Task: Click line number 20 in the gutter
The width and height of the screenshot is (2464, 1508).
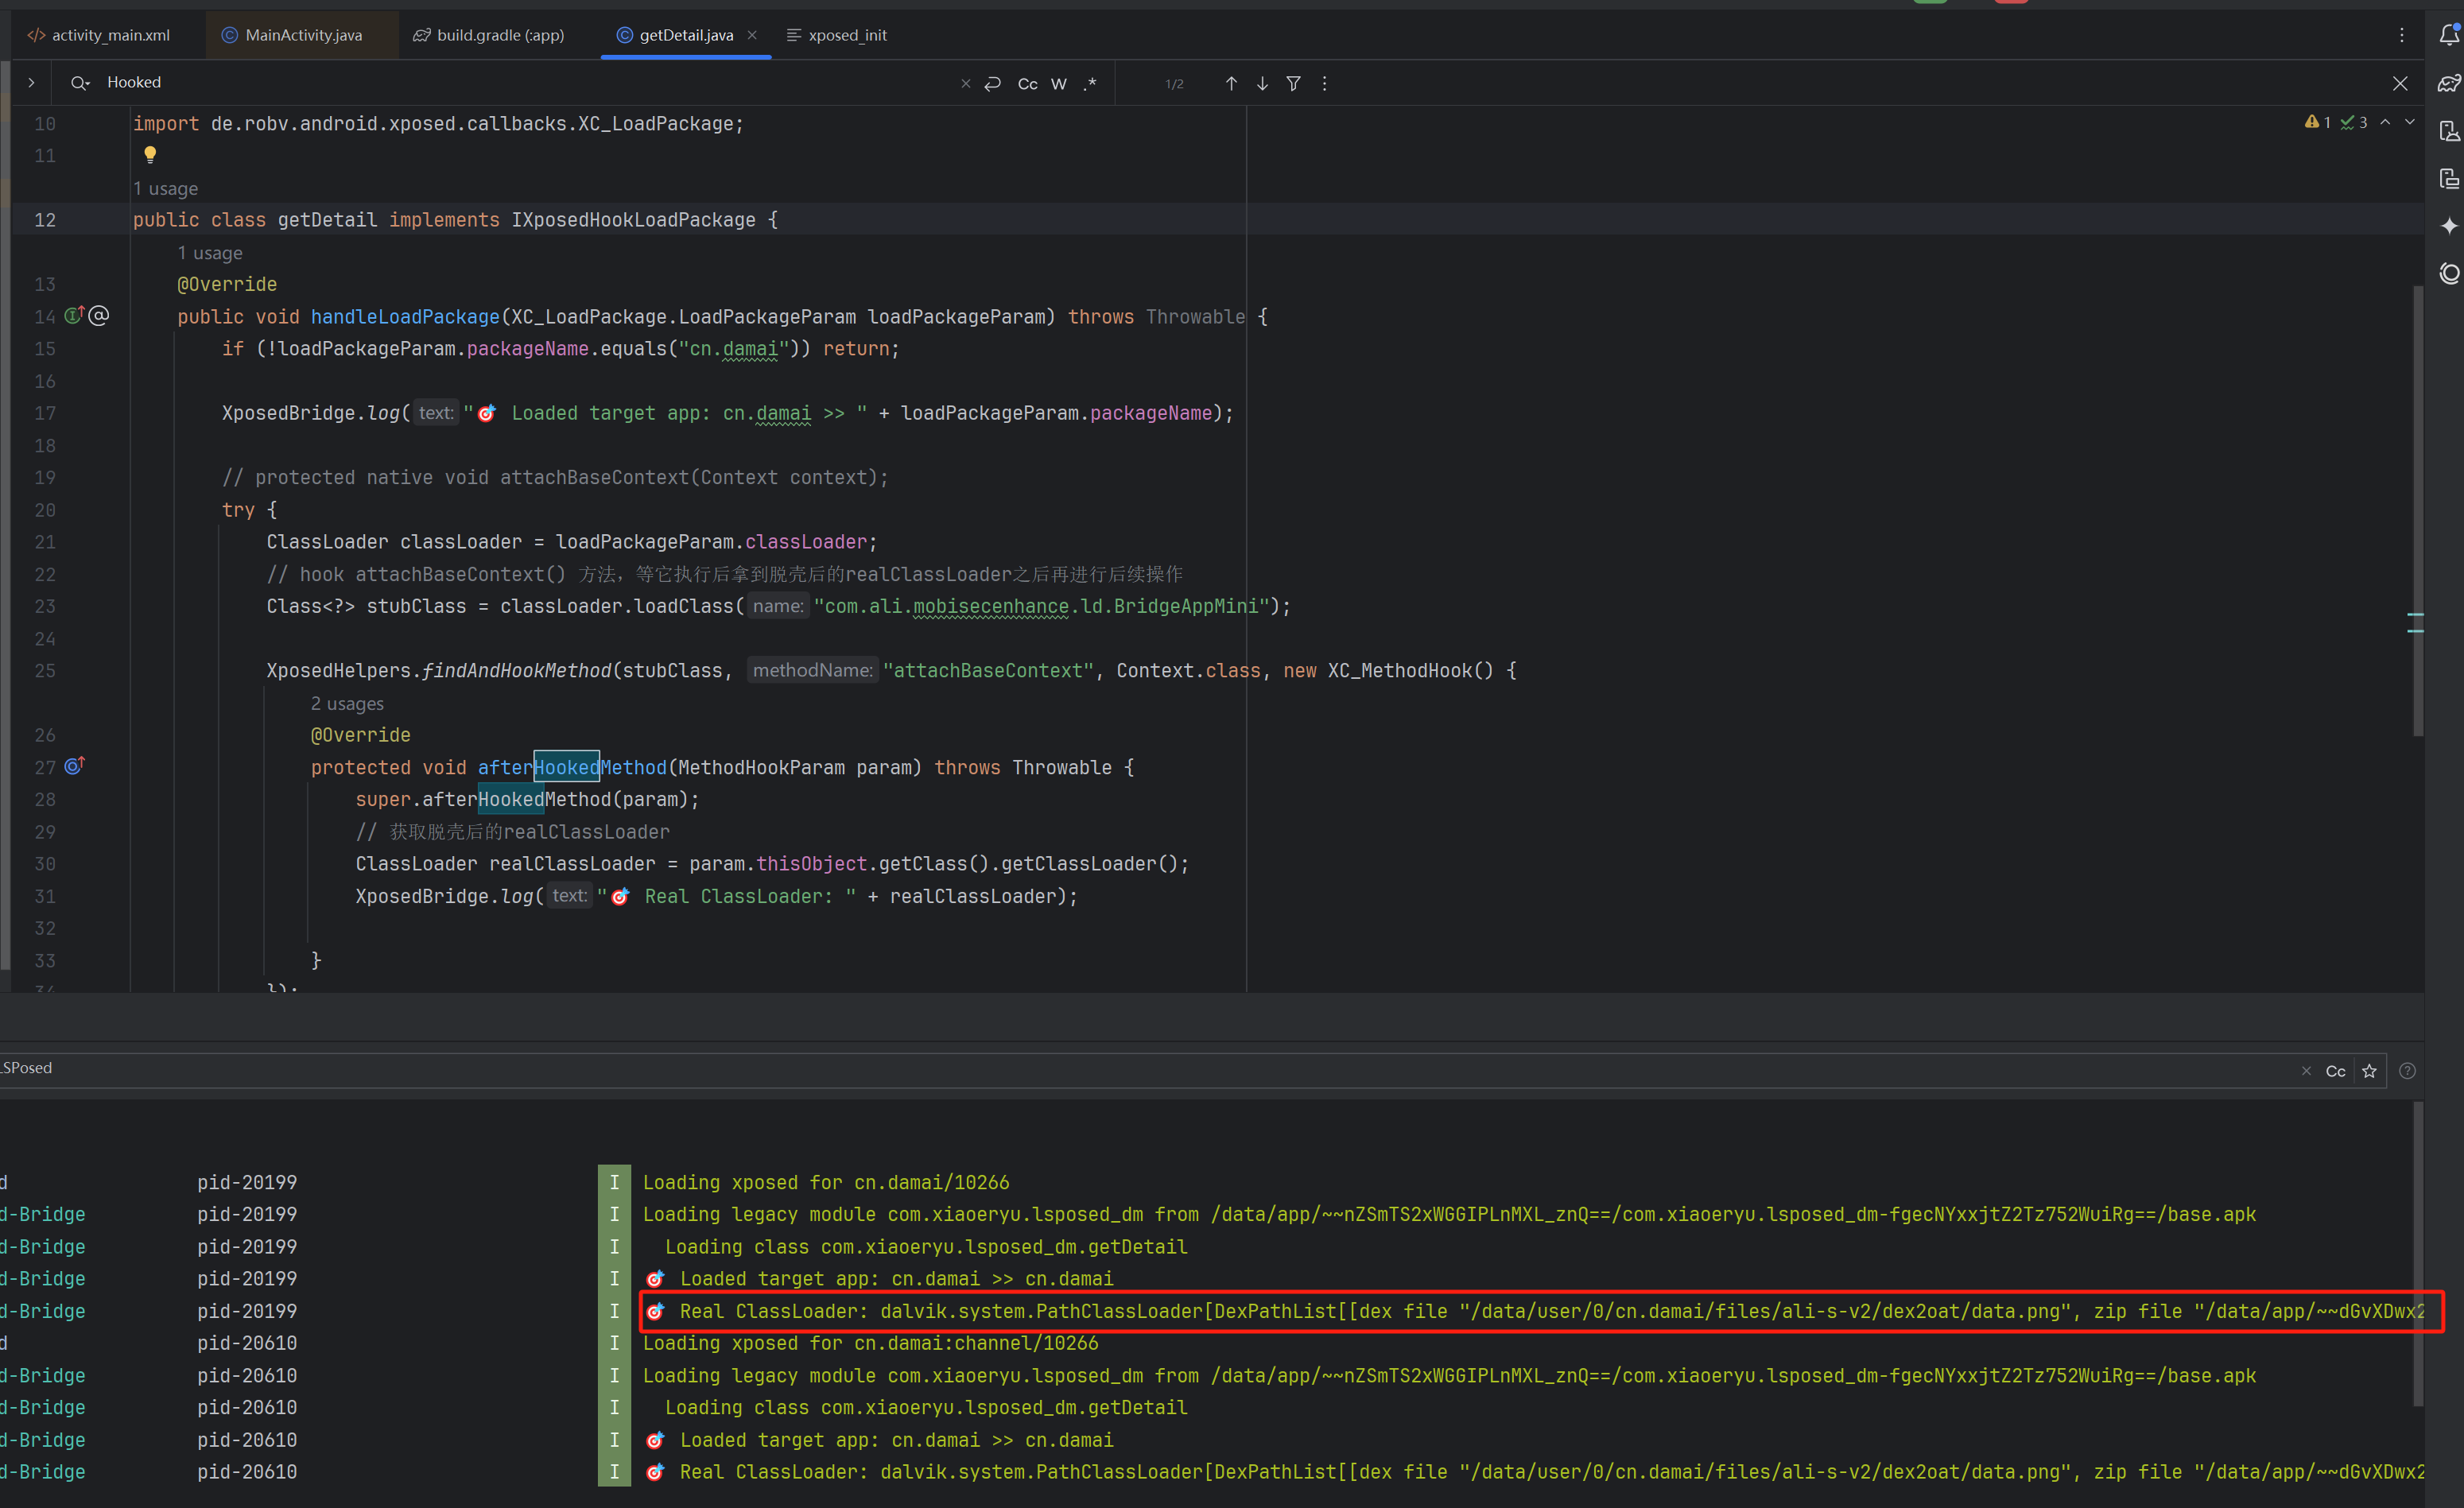Action: coord(45,510)
